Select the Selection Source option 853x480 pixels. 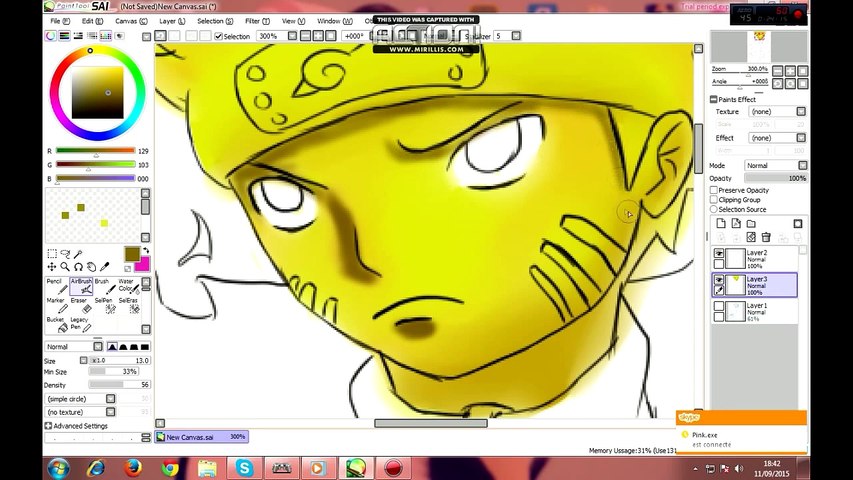[714, 209]
